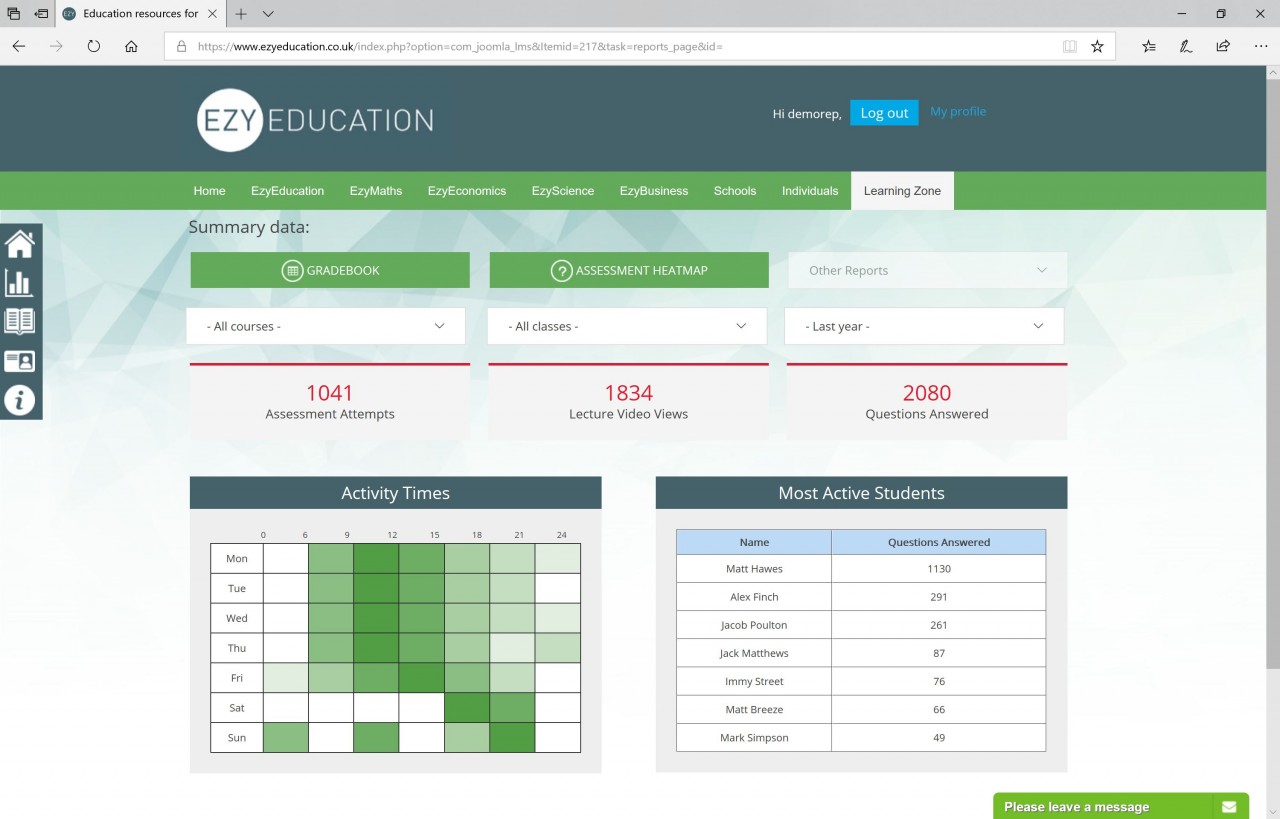The width and height of the screenshot is (1280, 819).
Task: Open the All courses dropdown
Action: pos(326,326)
